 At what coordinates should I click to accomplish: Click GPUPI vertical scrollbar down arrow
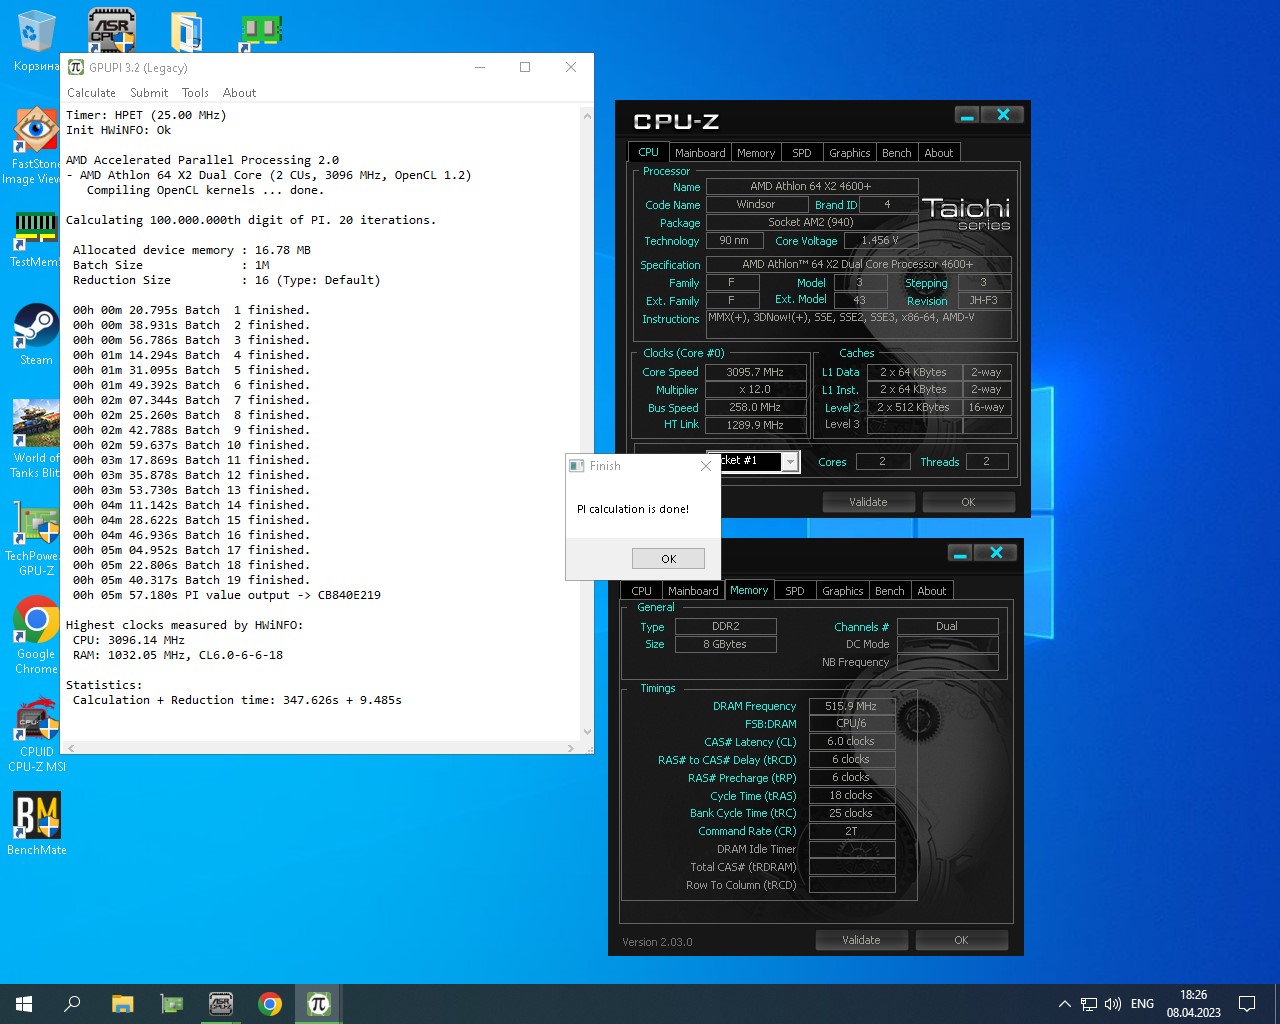coord(587,732)
